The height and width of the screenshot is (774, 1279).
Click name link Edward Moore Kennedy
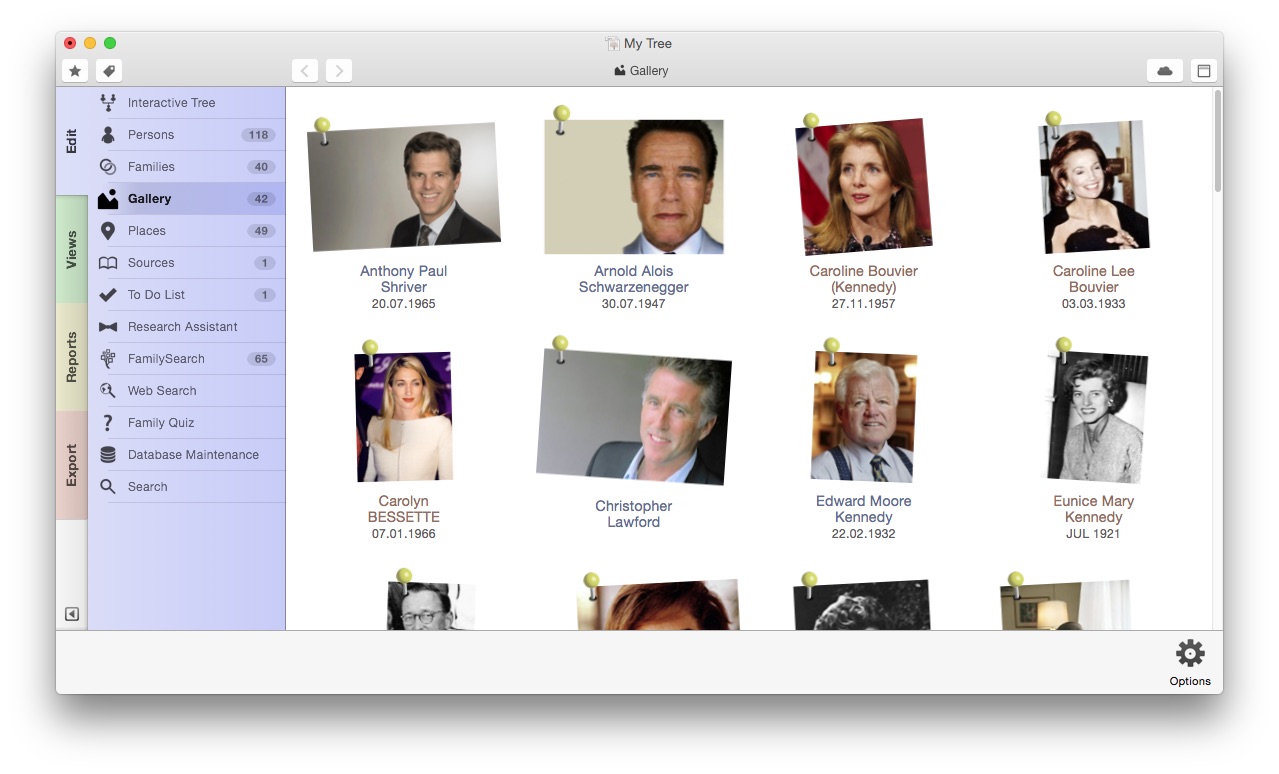(864, 509)
